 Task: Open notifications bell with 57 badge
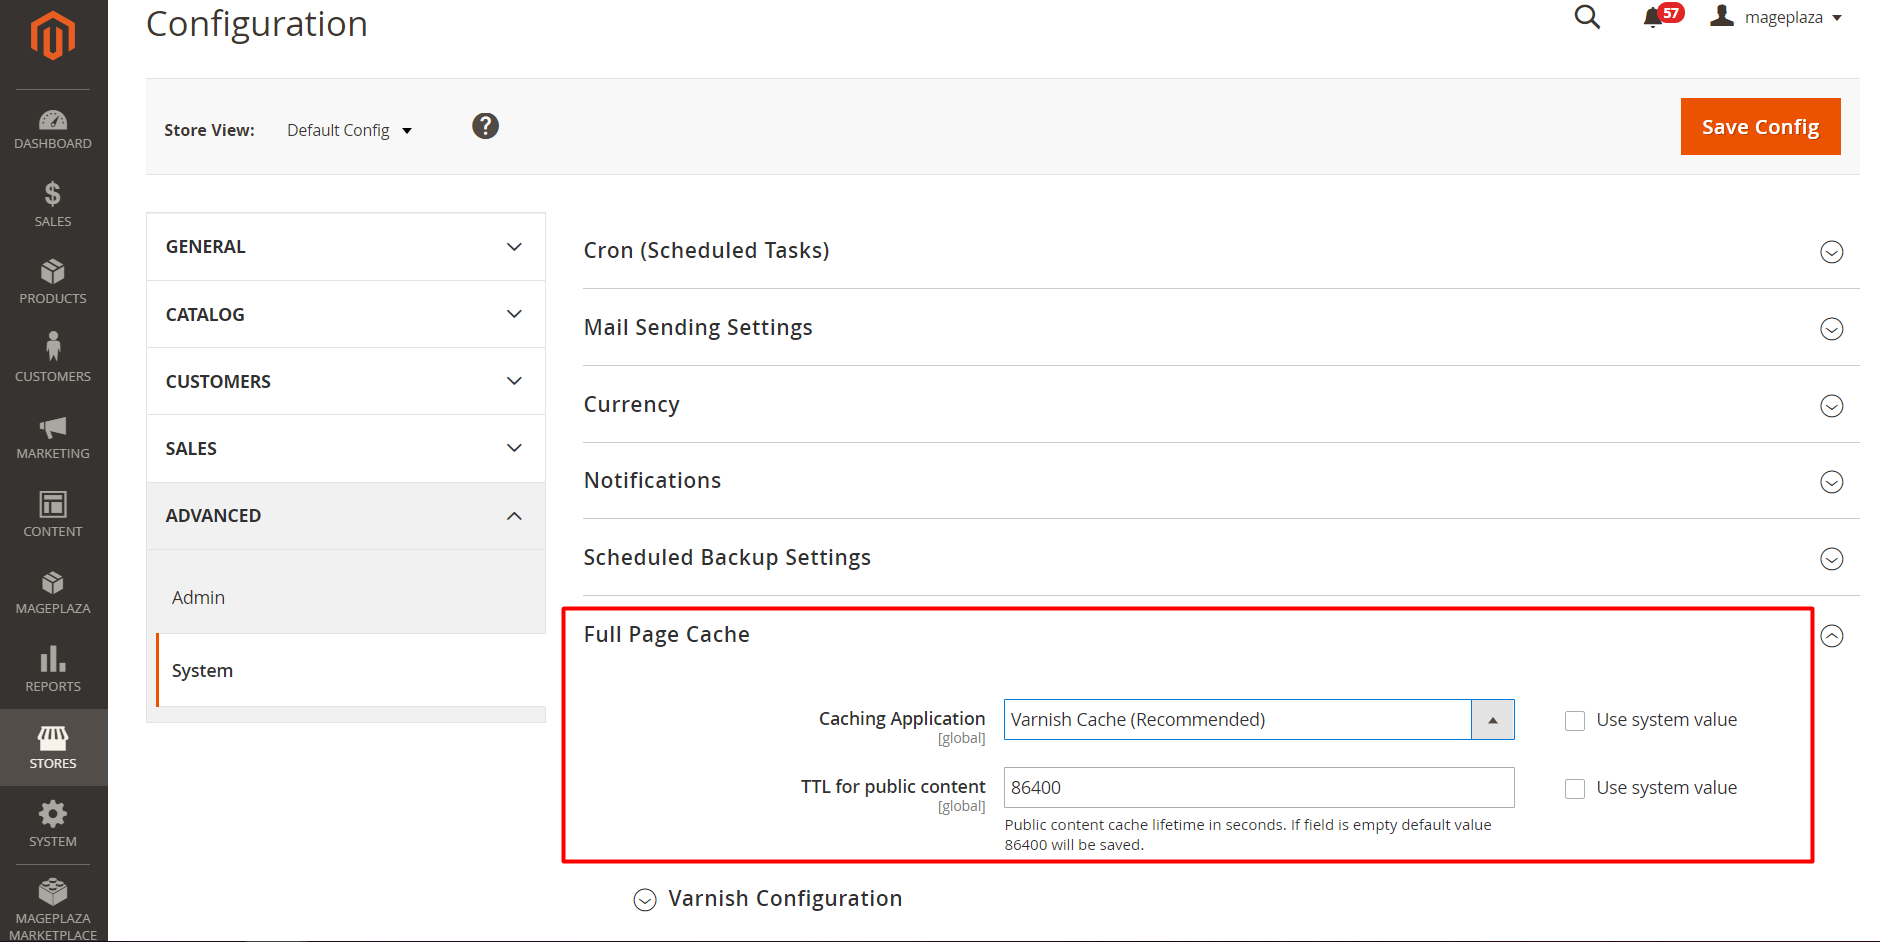pyautogui.click(x=1654, y=18)
